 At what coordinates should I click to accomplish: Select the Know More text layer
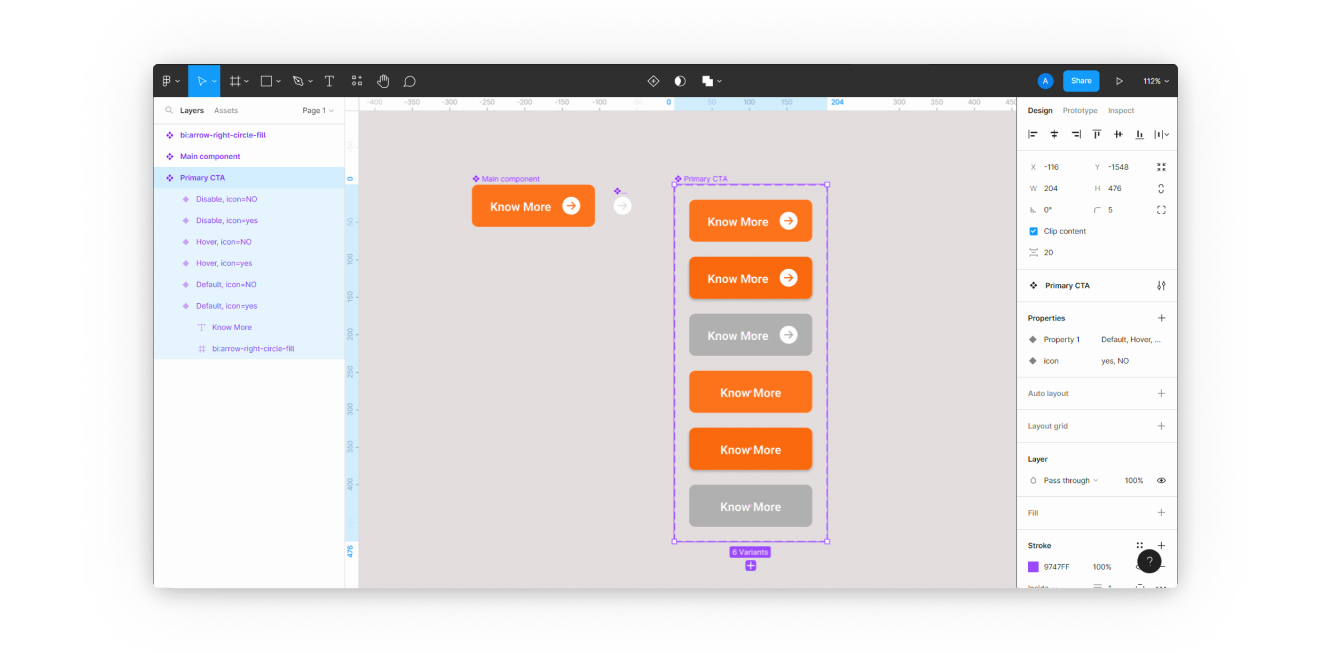click(249, 327)
